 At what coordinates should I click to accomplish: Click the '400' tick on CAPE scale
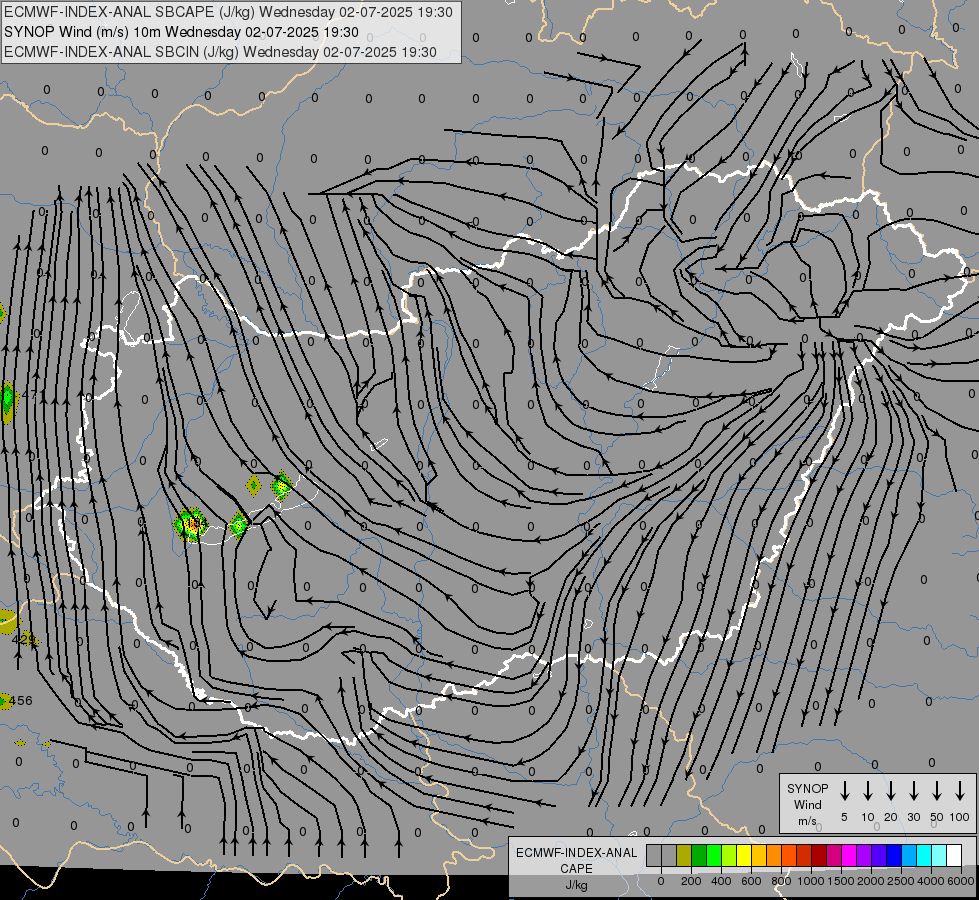(721, 881)
